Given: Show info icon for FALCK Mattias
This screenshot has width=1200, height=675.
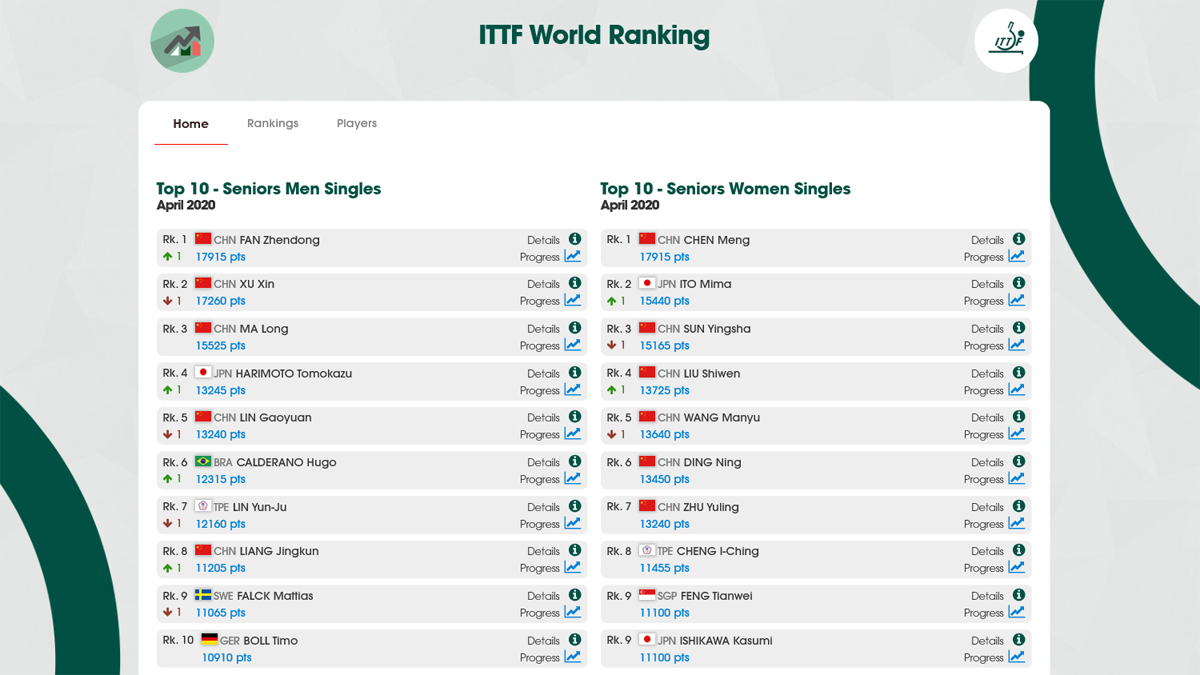Looking at the screenshot, I should click(575, 595).
